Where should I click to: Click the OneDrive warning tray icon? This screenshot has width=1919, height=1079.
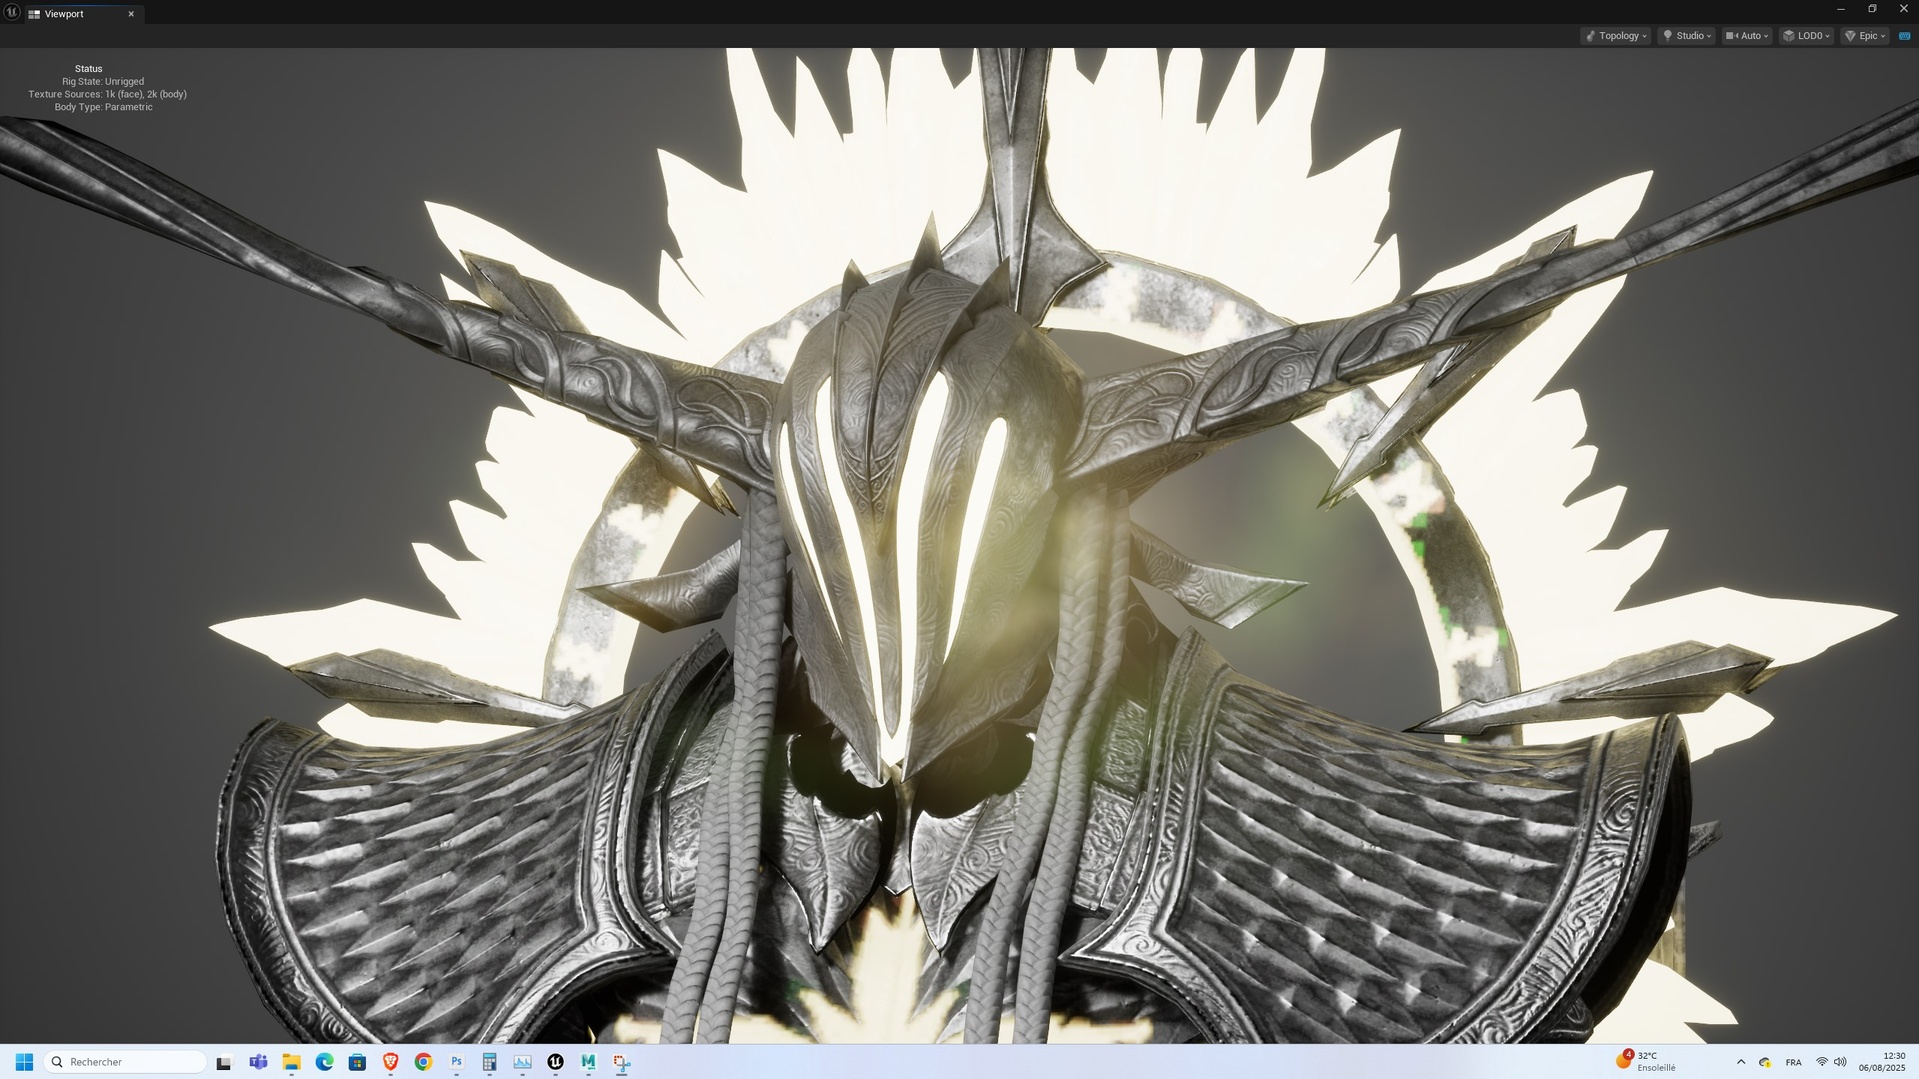(1765, 1062)
